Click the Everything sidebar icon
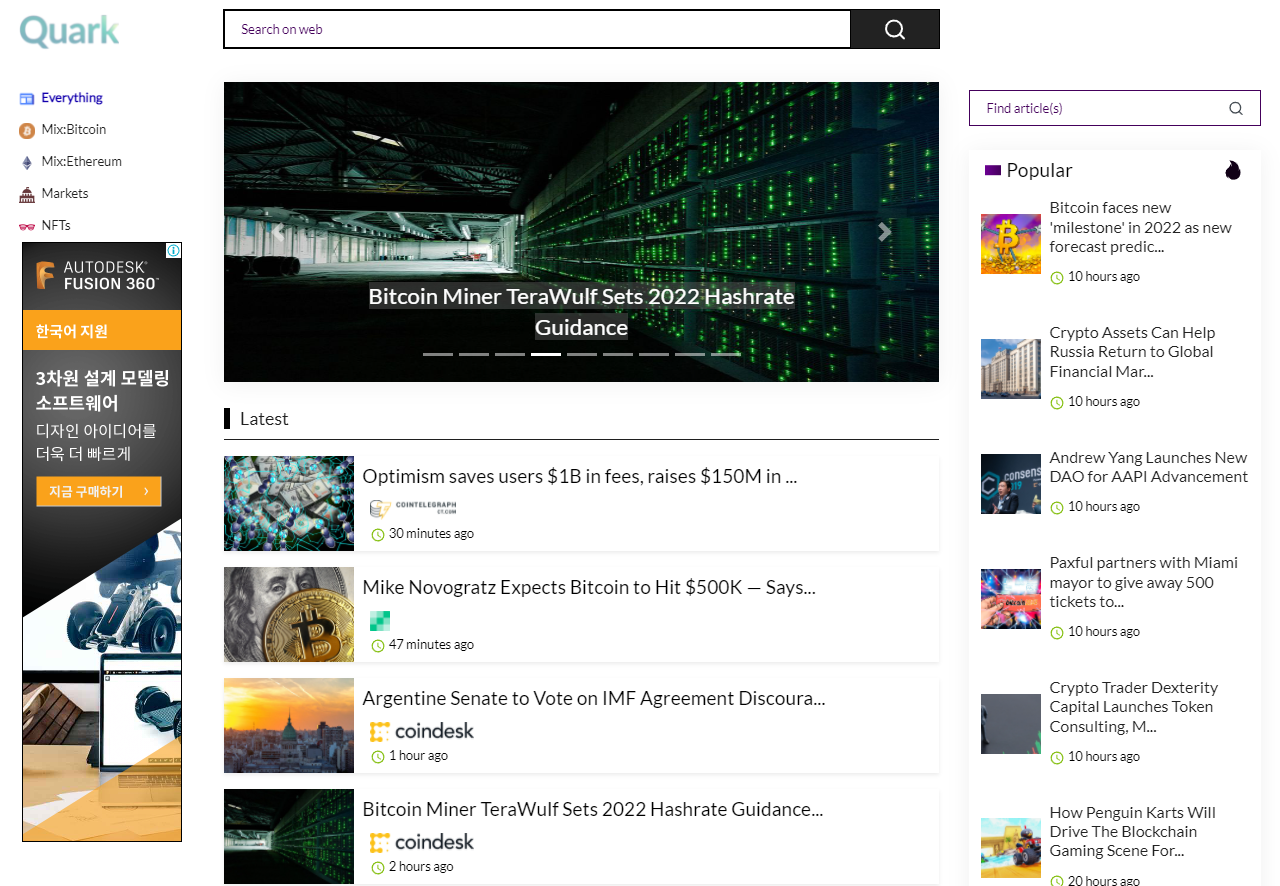 [27, 98]
